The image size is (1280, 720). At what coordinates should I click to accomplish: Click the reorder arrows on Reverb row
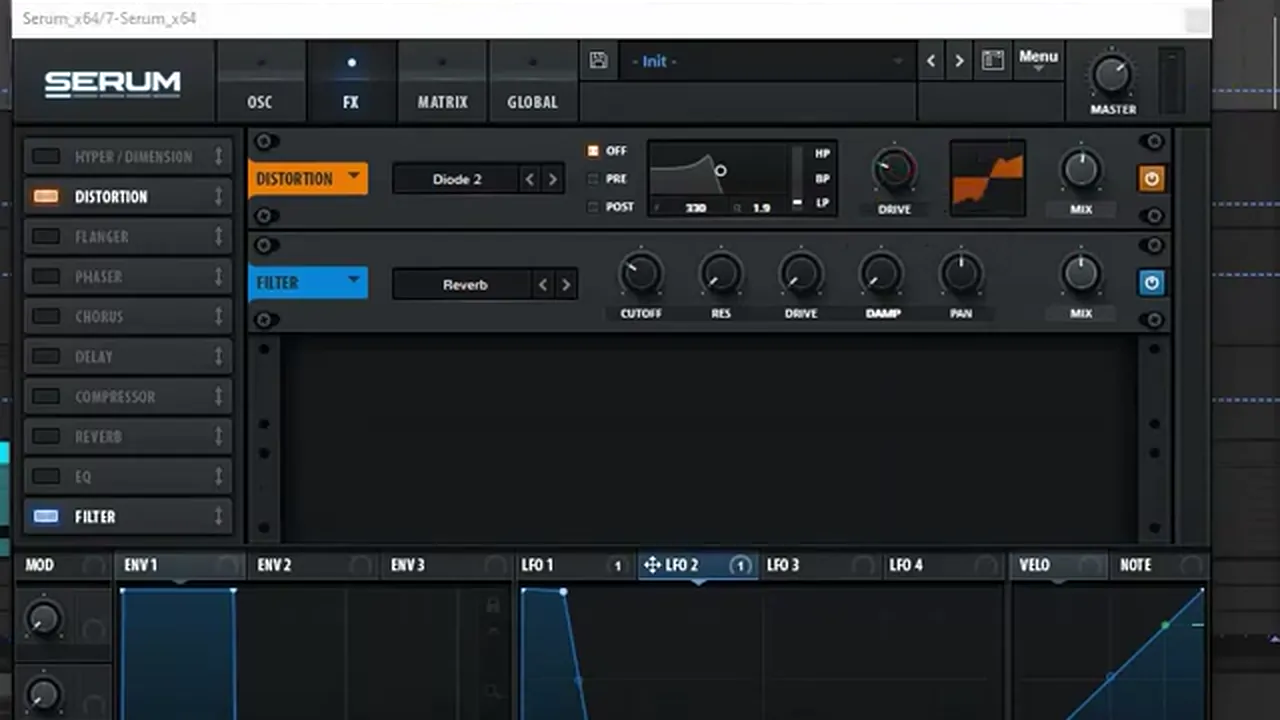(218, 437)
